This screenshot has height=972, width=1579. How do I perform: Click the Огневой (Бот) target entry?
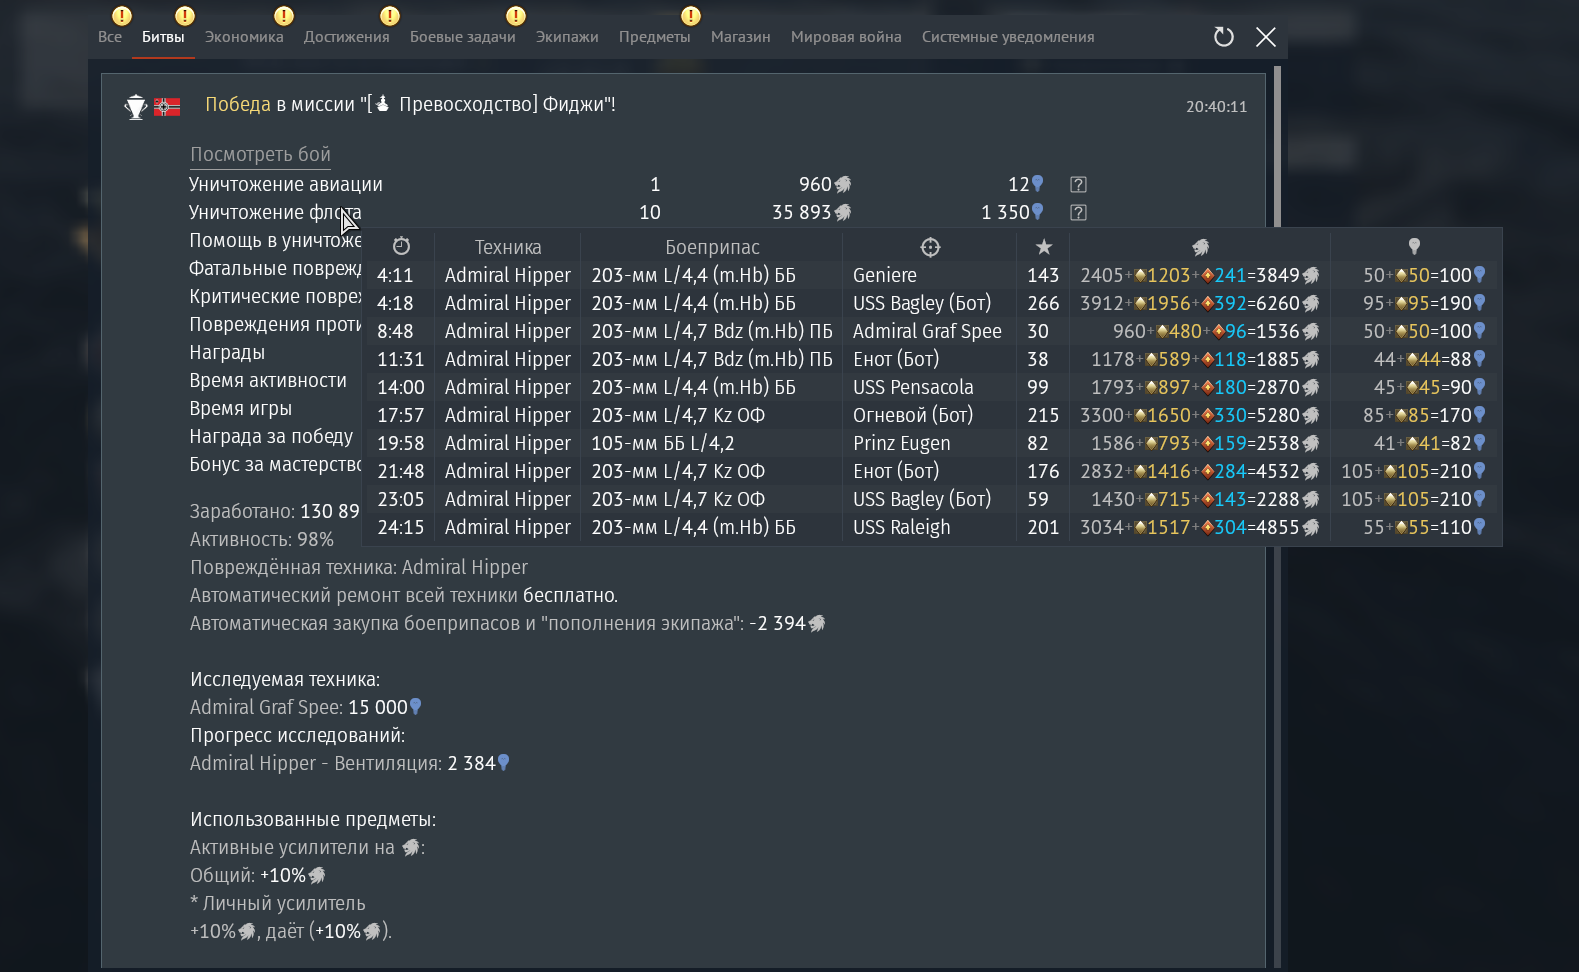pyautogui.click(x=913, y=415)
